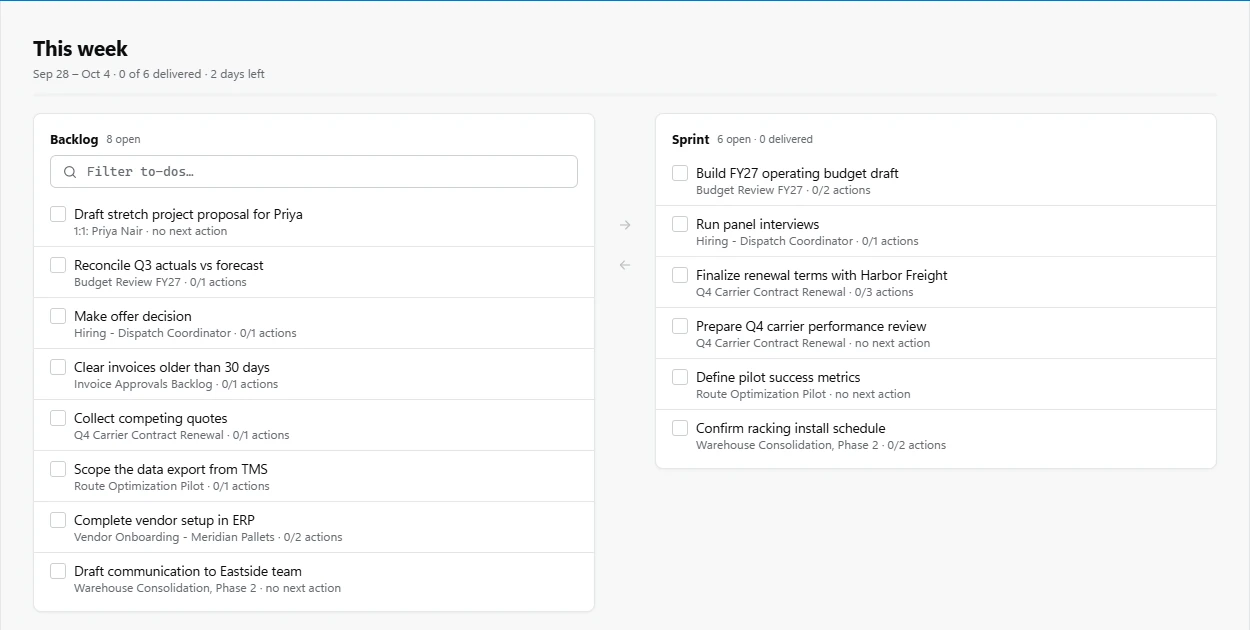This screenshot has width=1250, height=630.
Task: Click the 8 open count beside Backlog
Action: (123, 139)
